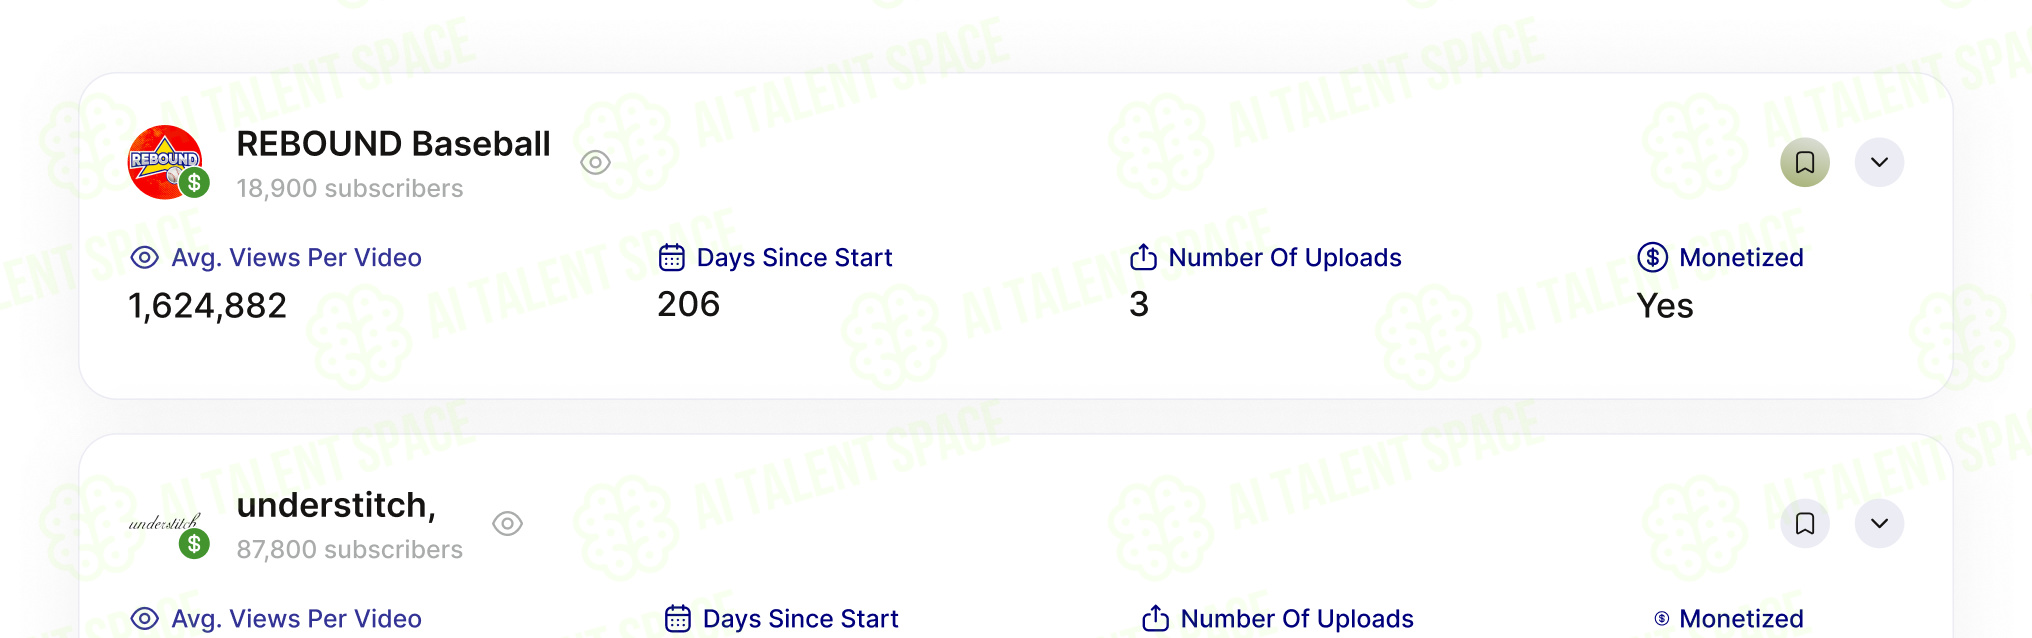
Task: Click upload icon in understitch card
Action: (x=1155, y=618)
